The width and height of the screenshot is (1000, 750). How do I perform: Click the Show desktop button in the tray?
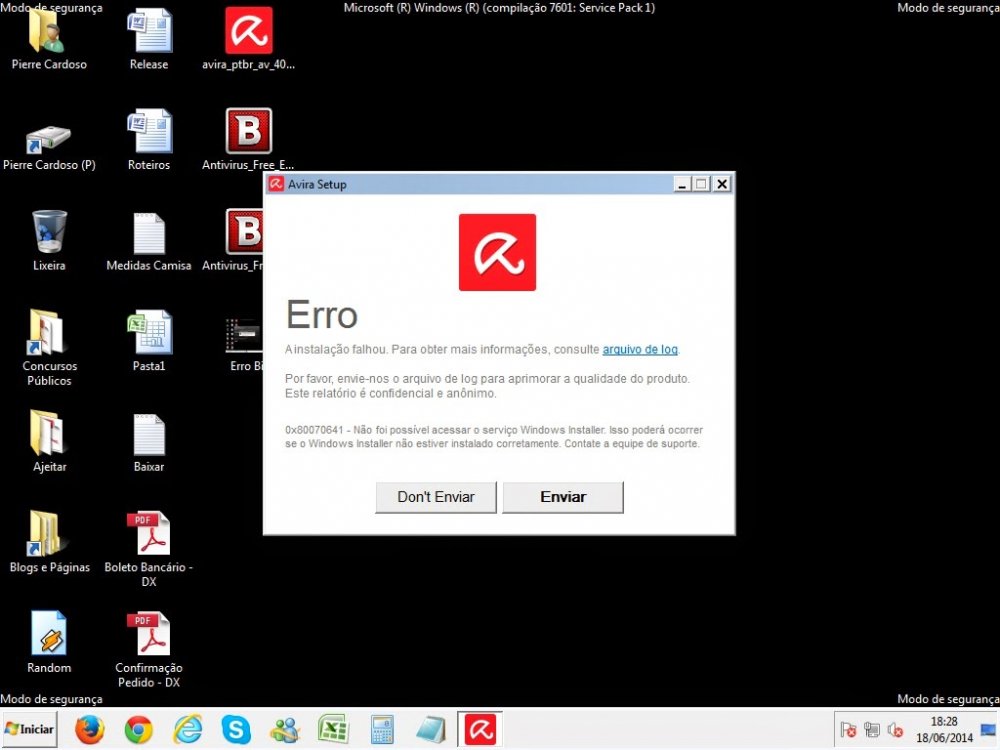990,730
